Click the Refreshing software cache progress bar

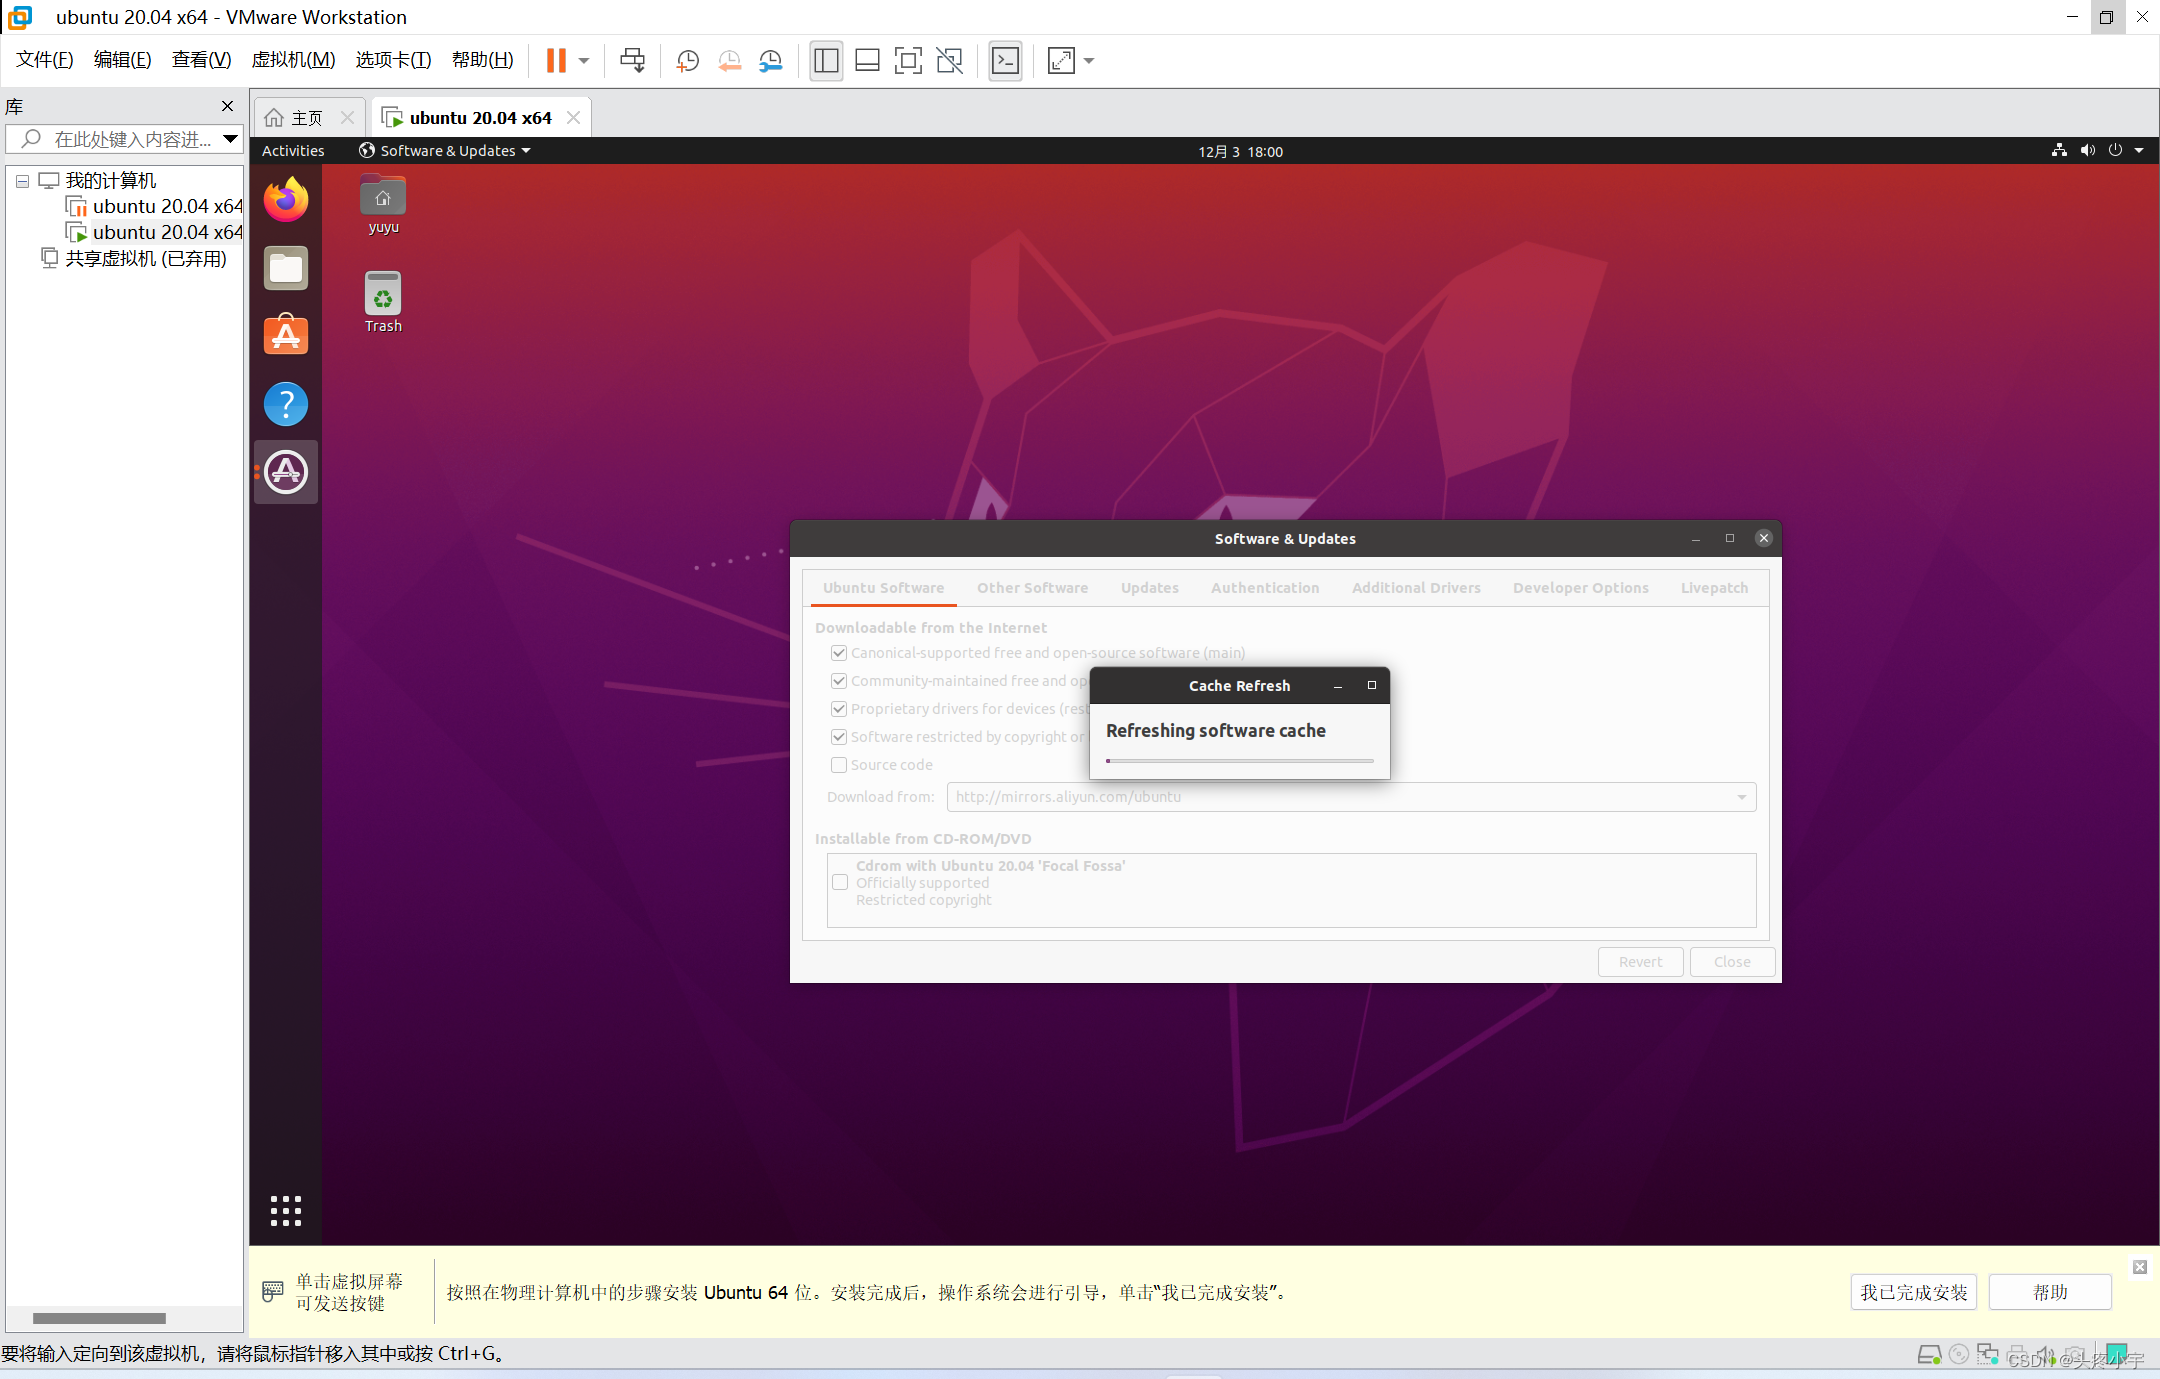click(1240, 761)
